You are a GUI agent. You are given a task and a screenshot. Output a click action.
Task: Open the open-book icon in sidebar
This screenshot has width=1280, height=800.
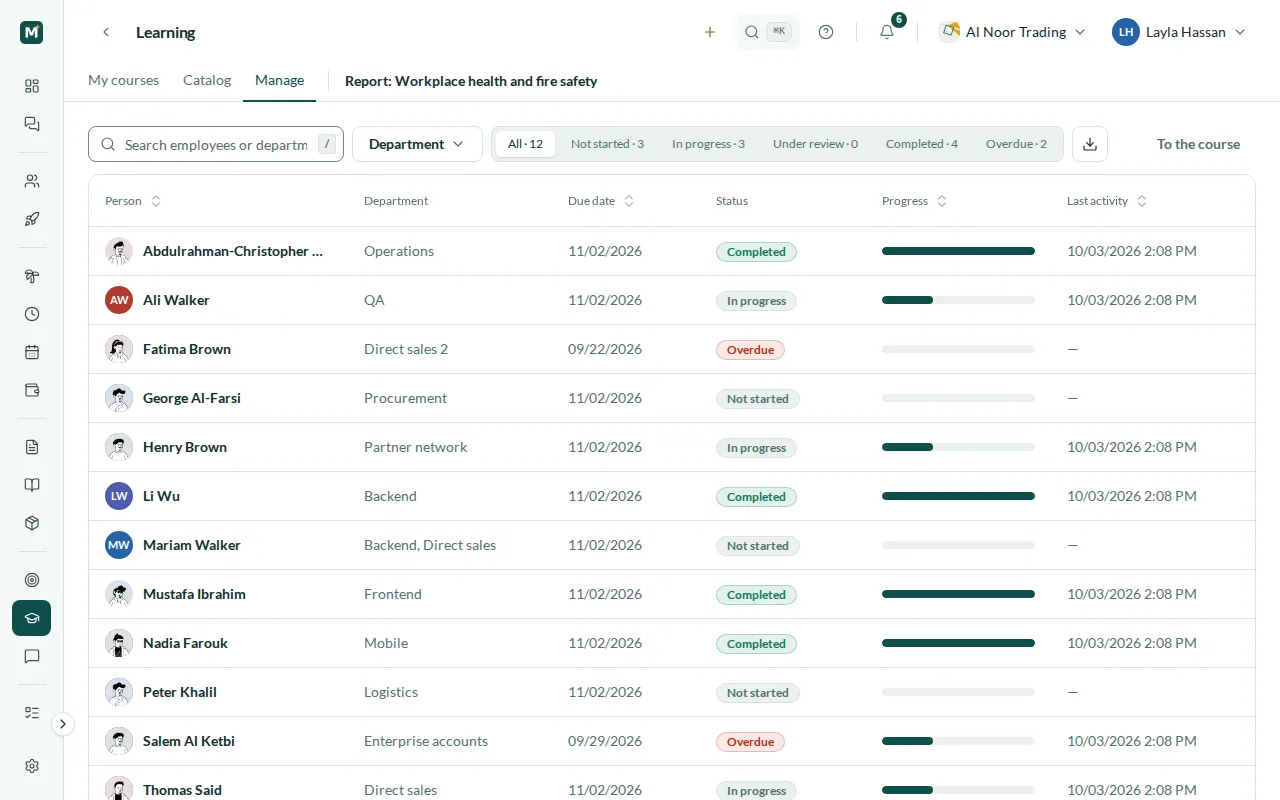click(x=32, y=485)
